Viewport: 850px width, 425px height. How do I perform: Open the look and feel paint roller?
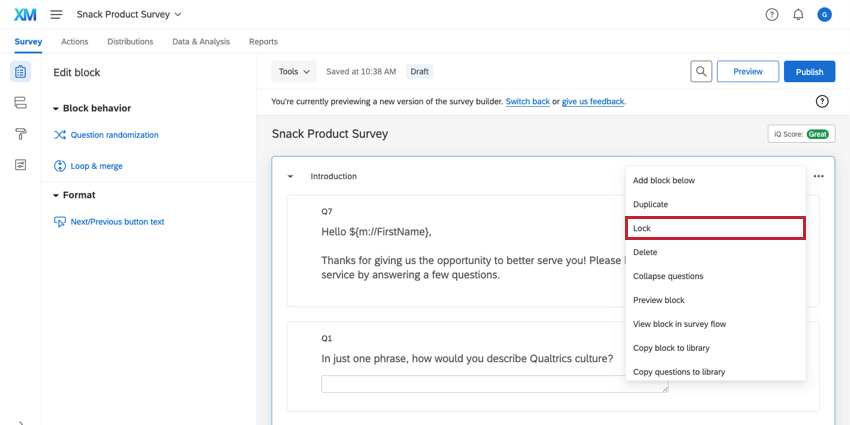pos(21,134)
